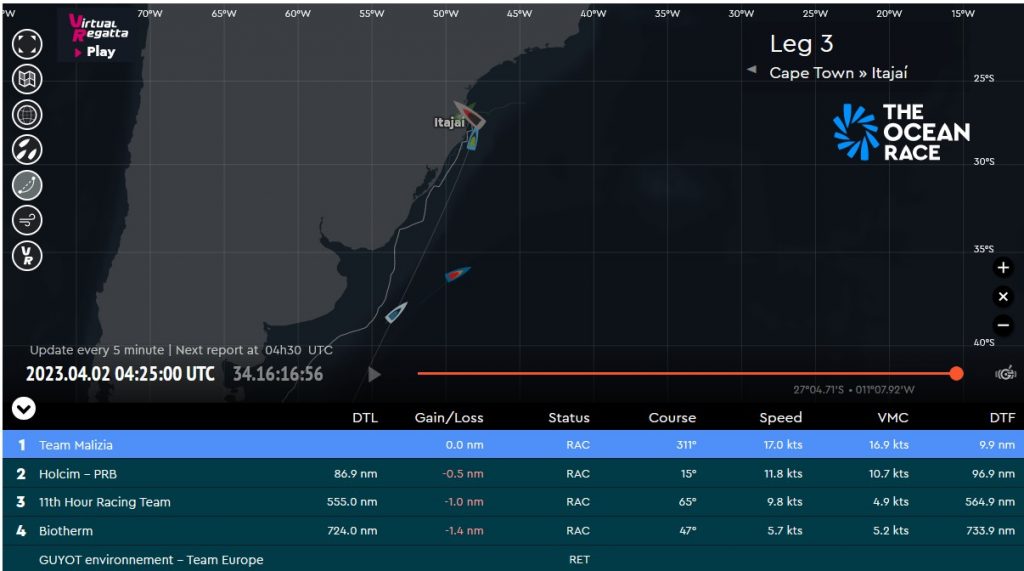The image size is (1024, 571).
Task: Click the DTL column header
Action: coord(364,418)
